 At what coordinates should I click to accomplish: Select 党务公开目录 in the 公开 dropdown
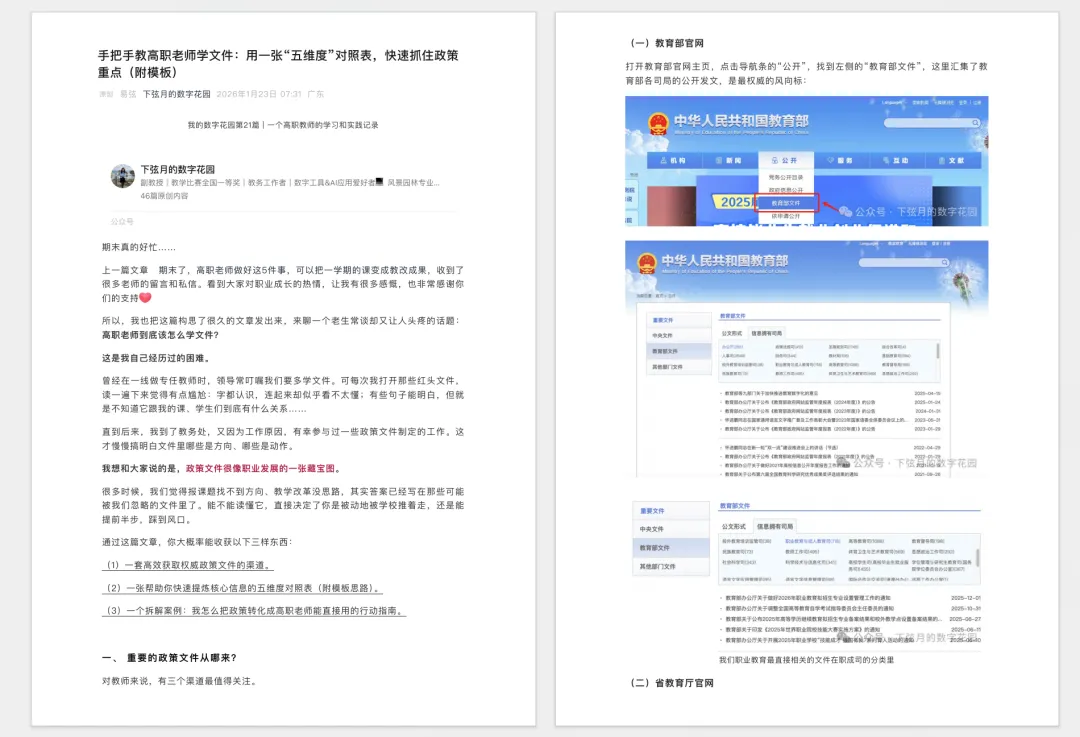(x=786, y=177)
